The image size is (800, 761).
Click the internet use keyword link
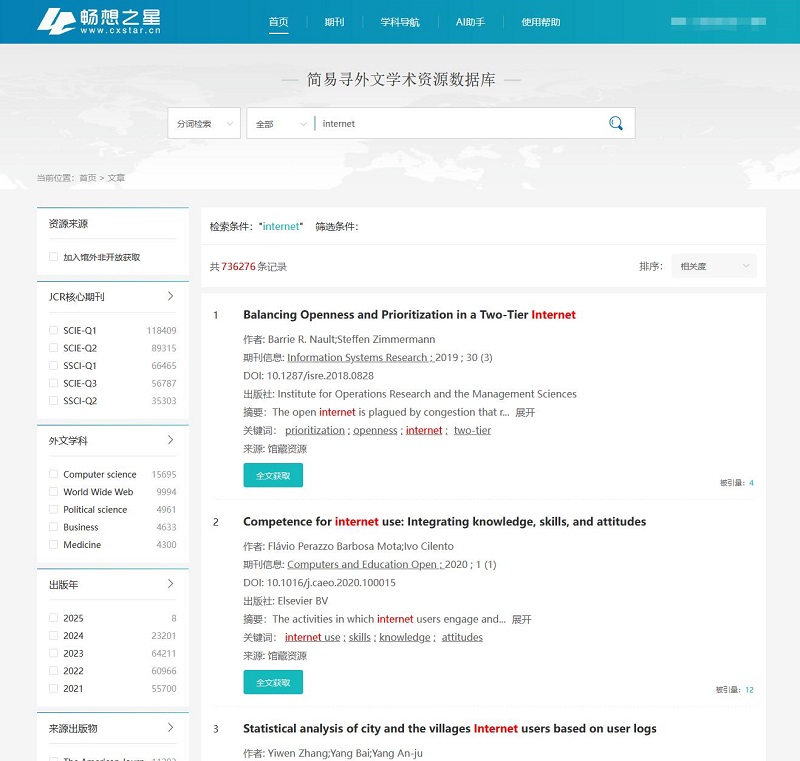[x=312, y=638]
